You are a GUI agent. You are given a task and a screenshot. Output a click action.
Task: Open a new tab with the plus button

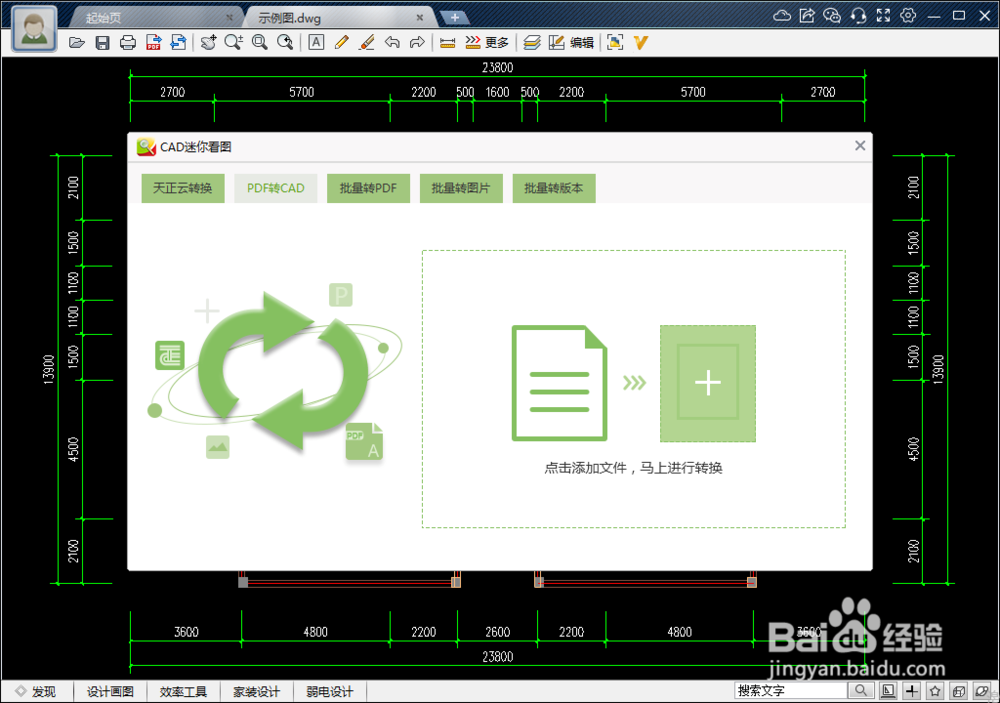pos(455,16)
